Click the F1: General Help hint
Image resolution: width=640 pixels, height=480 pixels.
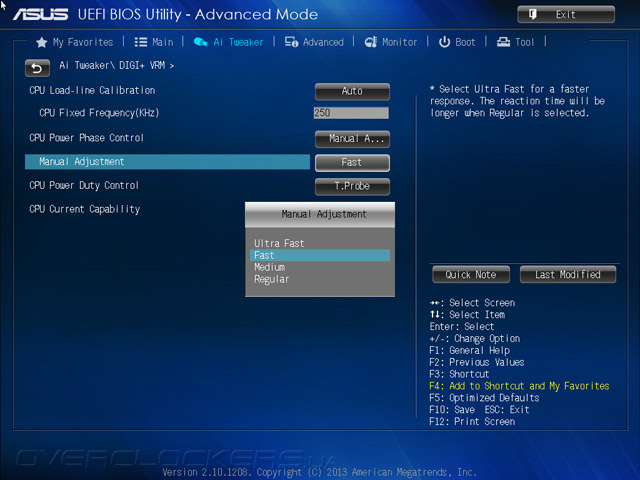(x=469, y=351)
